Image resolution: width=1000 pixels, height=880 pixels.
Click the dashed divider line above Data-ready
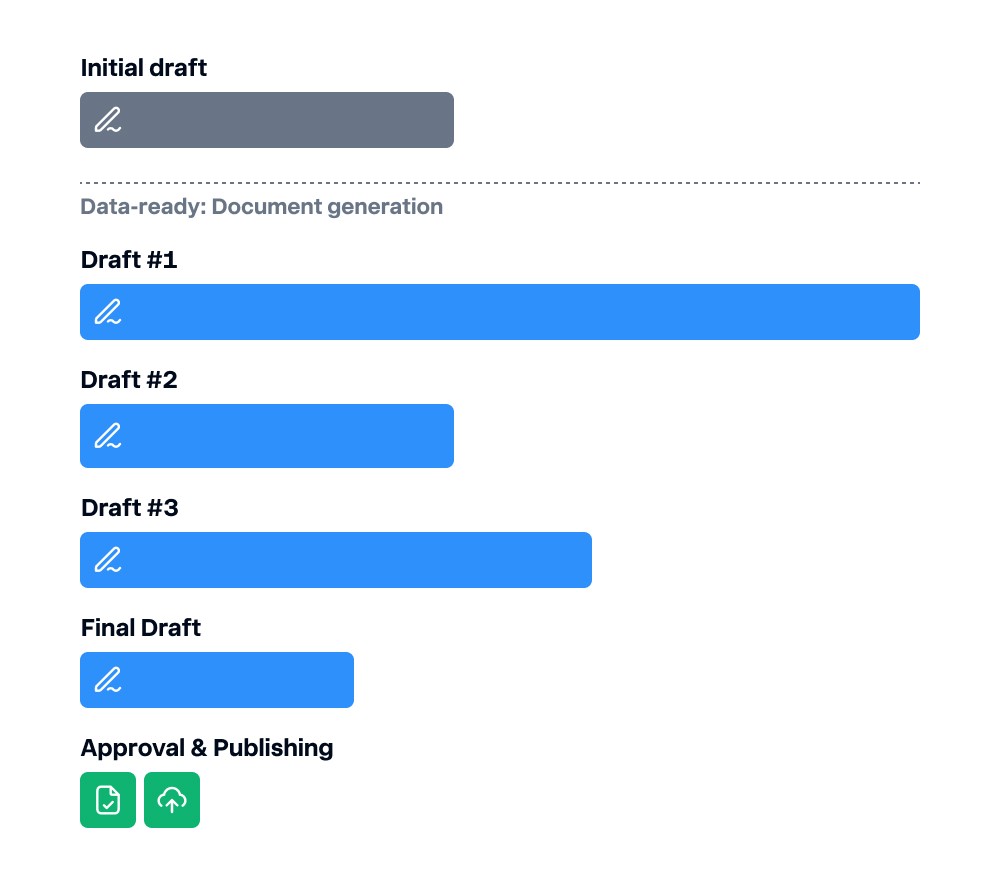[x=499, y=182]
